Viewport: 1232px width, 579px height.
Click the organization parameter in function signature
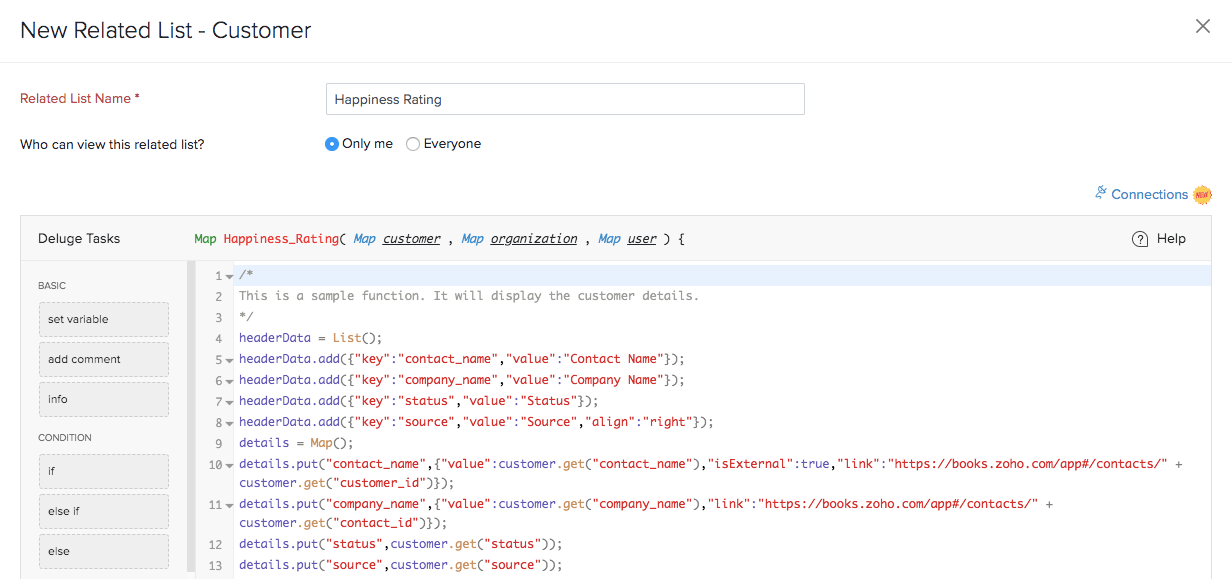[533, 239]
